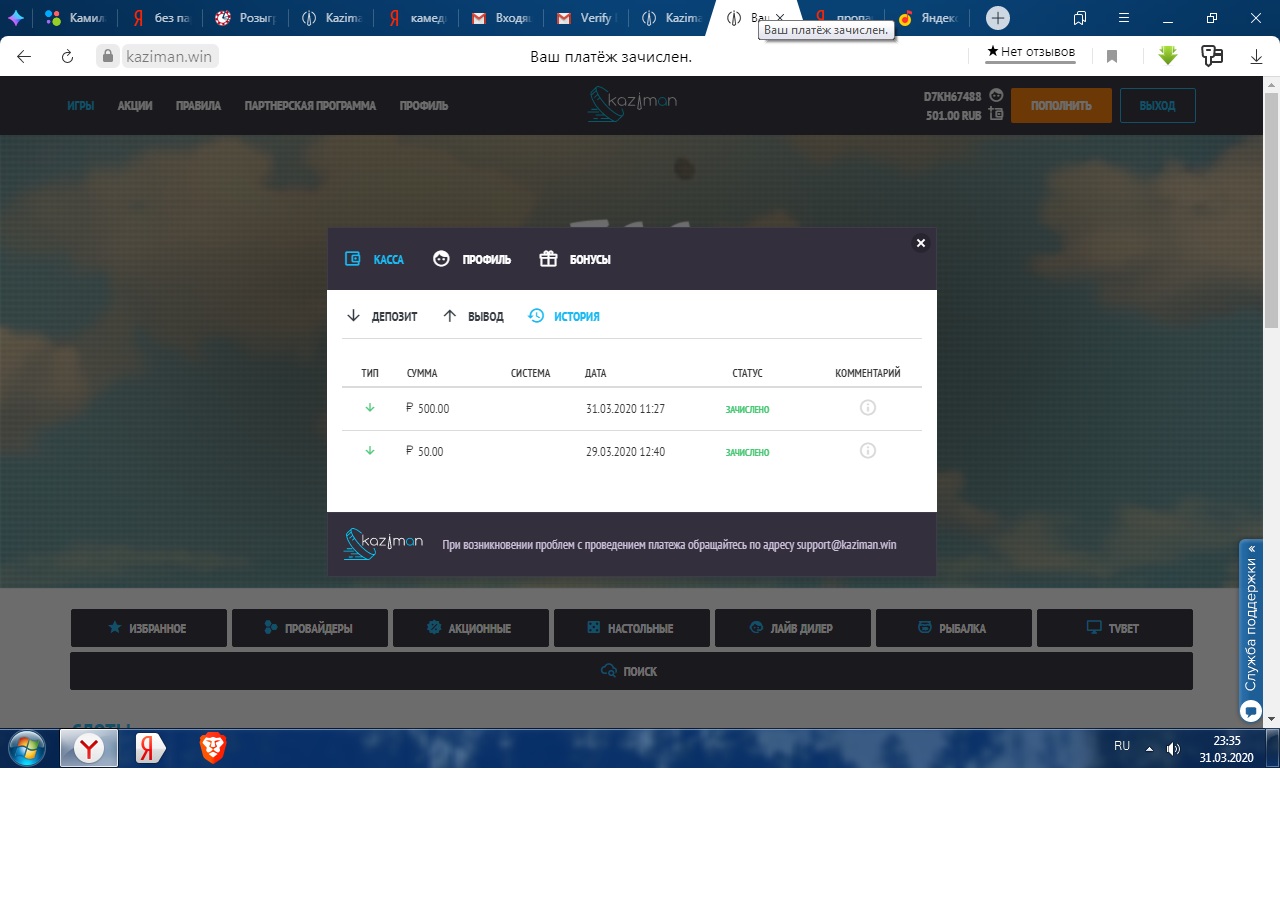The image size is (1280, 912).
Task: Open the Депозит section
Action: [381, 316]
